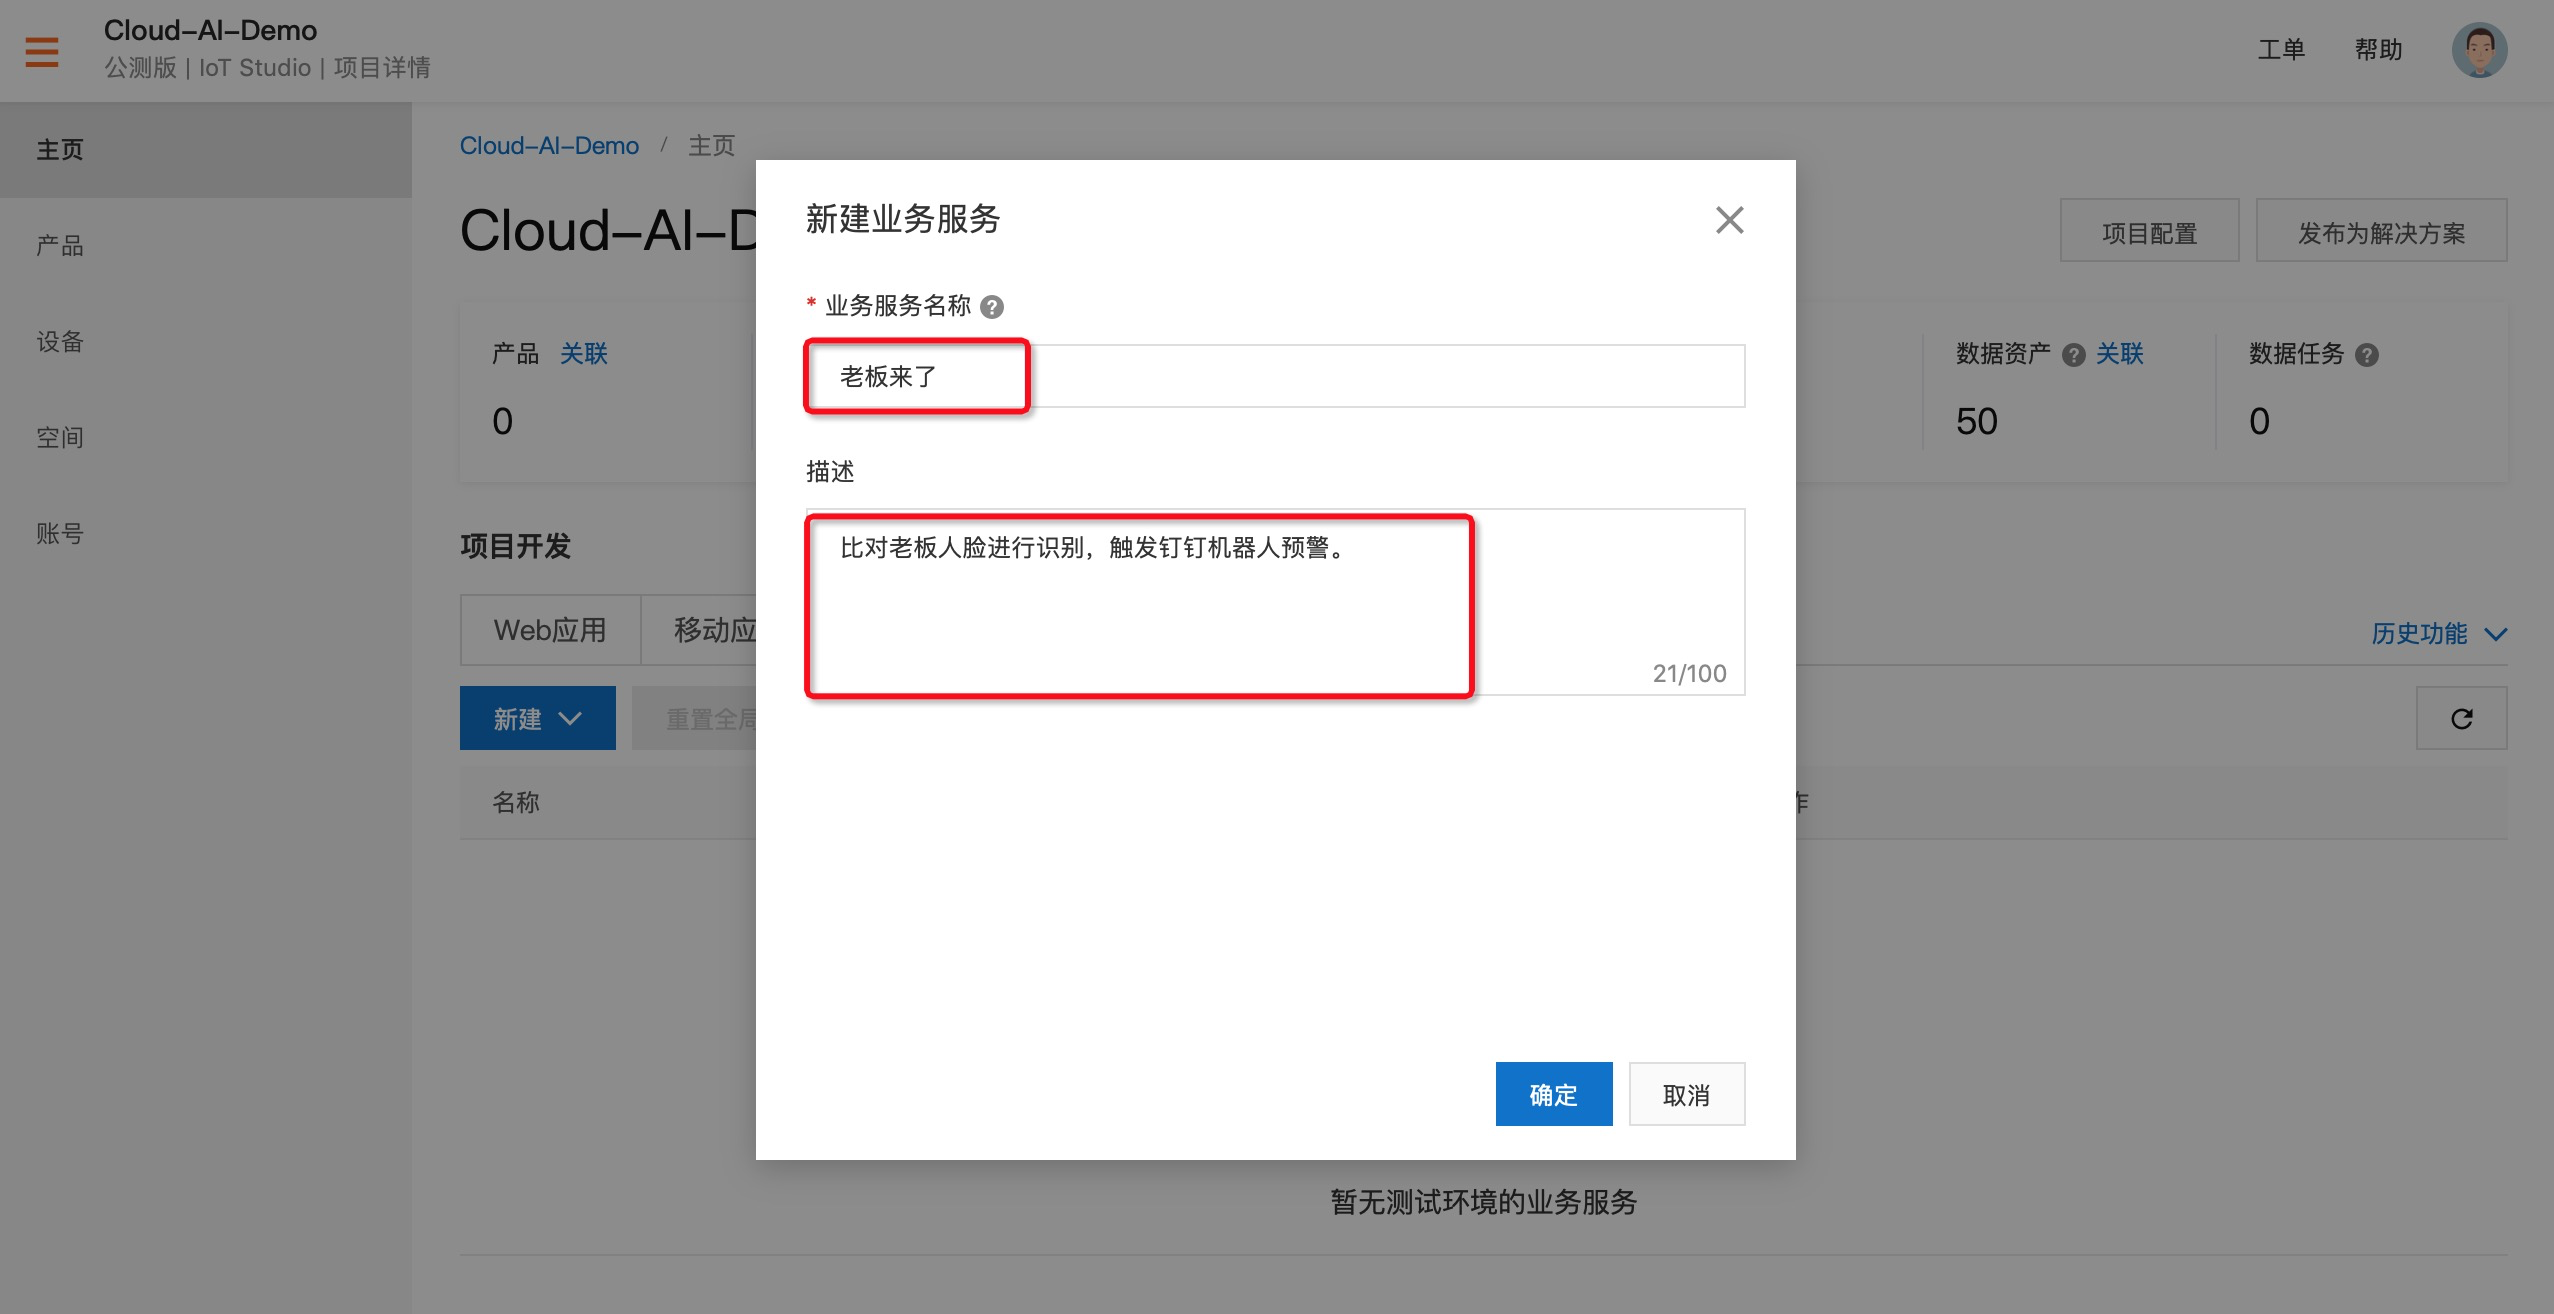Click the 关联 link next to 产品
Screen dimensions: 2554x1314
tap(583, 354)
